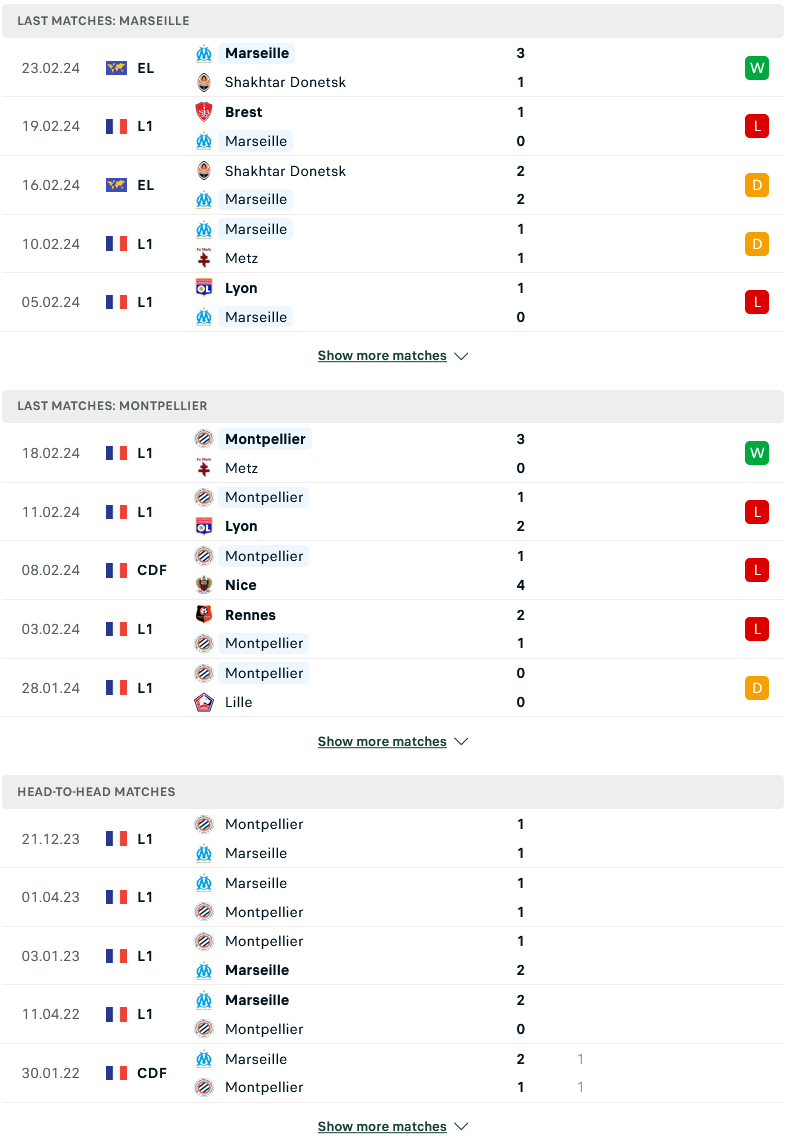Expand more matches under the Marseille section
This screenshot has width=789, height=1141.
coord(393,355)
